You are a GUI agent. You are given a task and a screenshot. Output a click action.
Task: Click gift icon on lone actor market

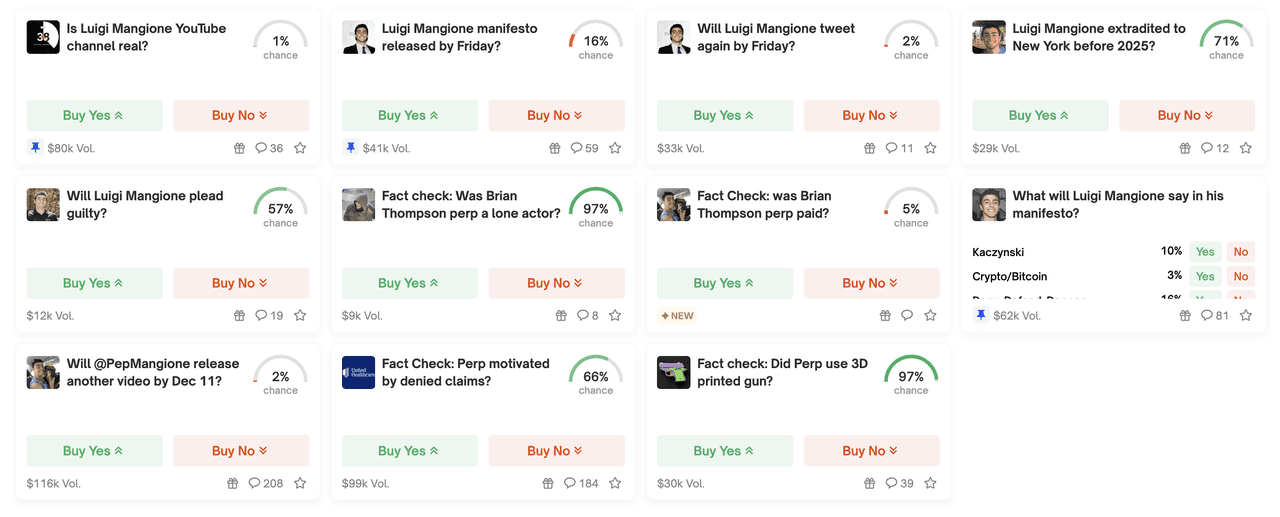click(561, 316)
